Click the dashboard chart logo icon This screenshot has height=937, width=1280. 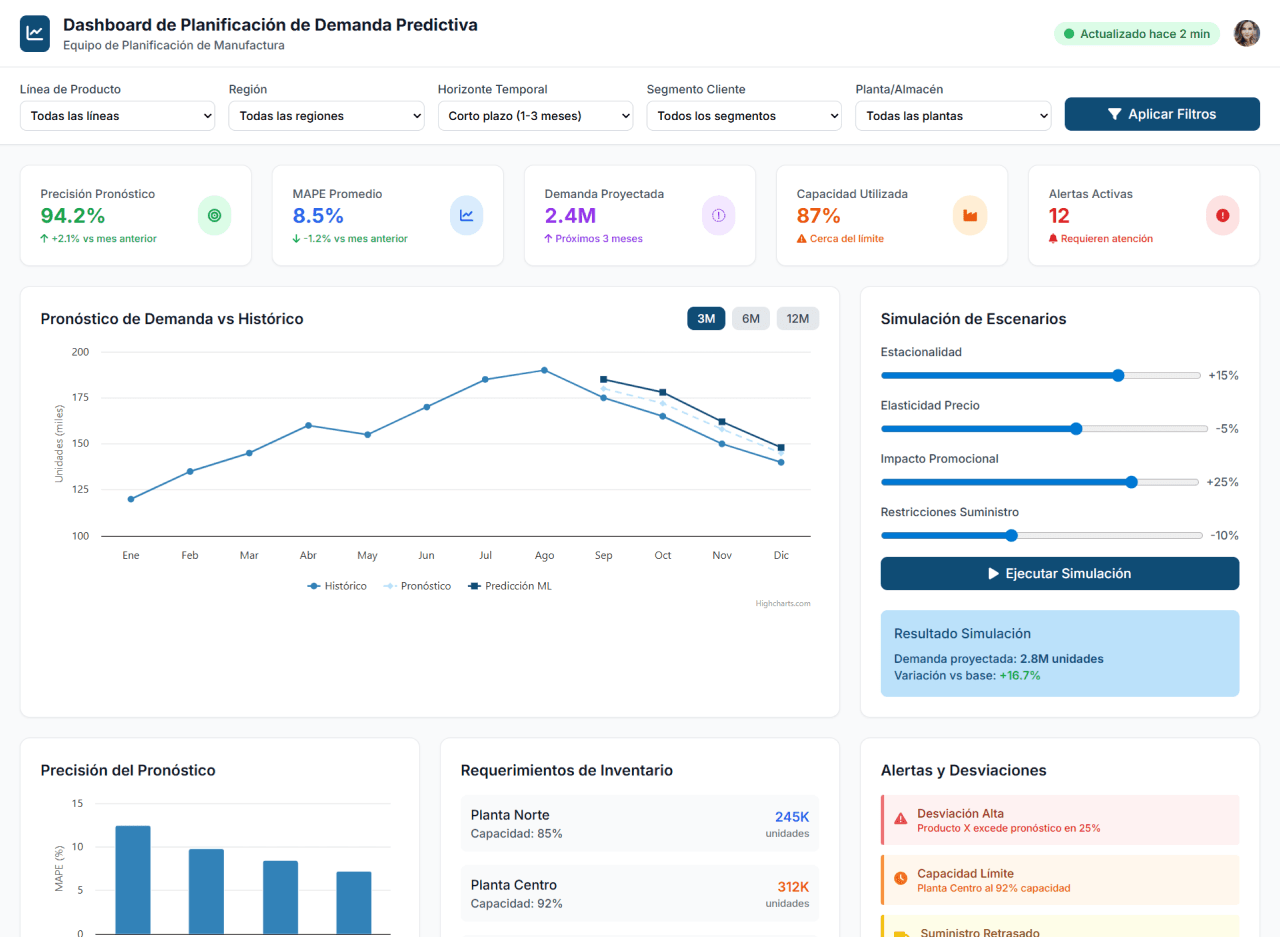click(35, 33)
